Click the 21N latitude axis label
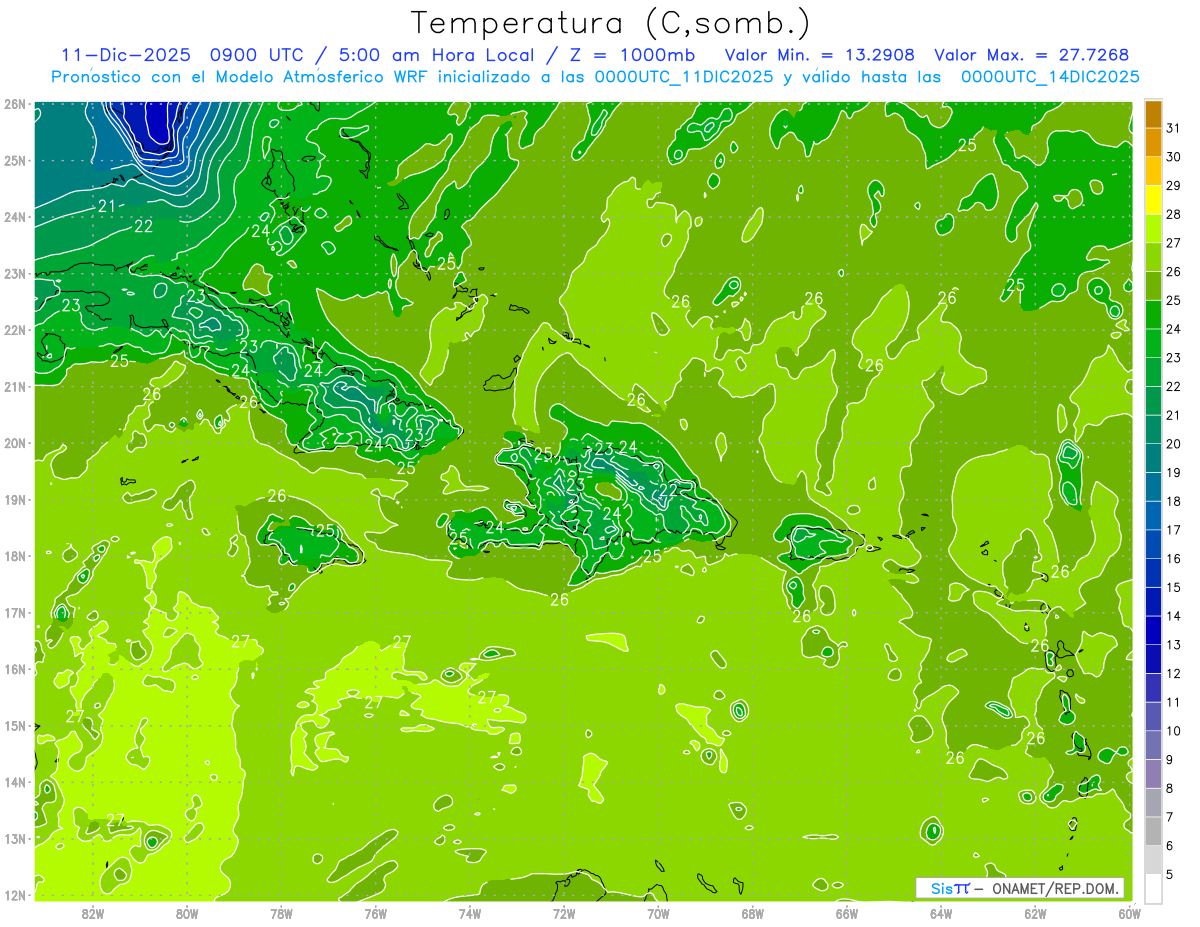This screenshot has width=1200, height=927. (x=15, y=387)
